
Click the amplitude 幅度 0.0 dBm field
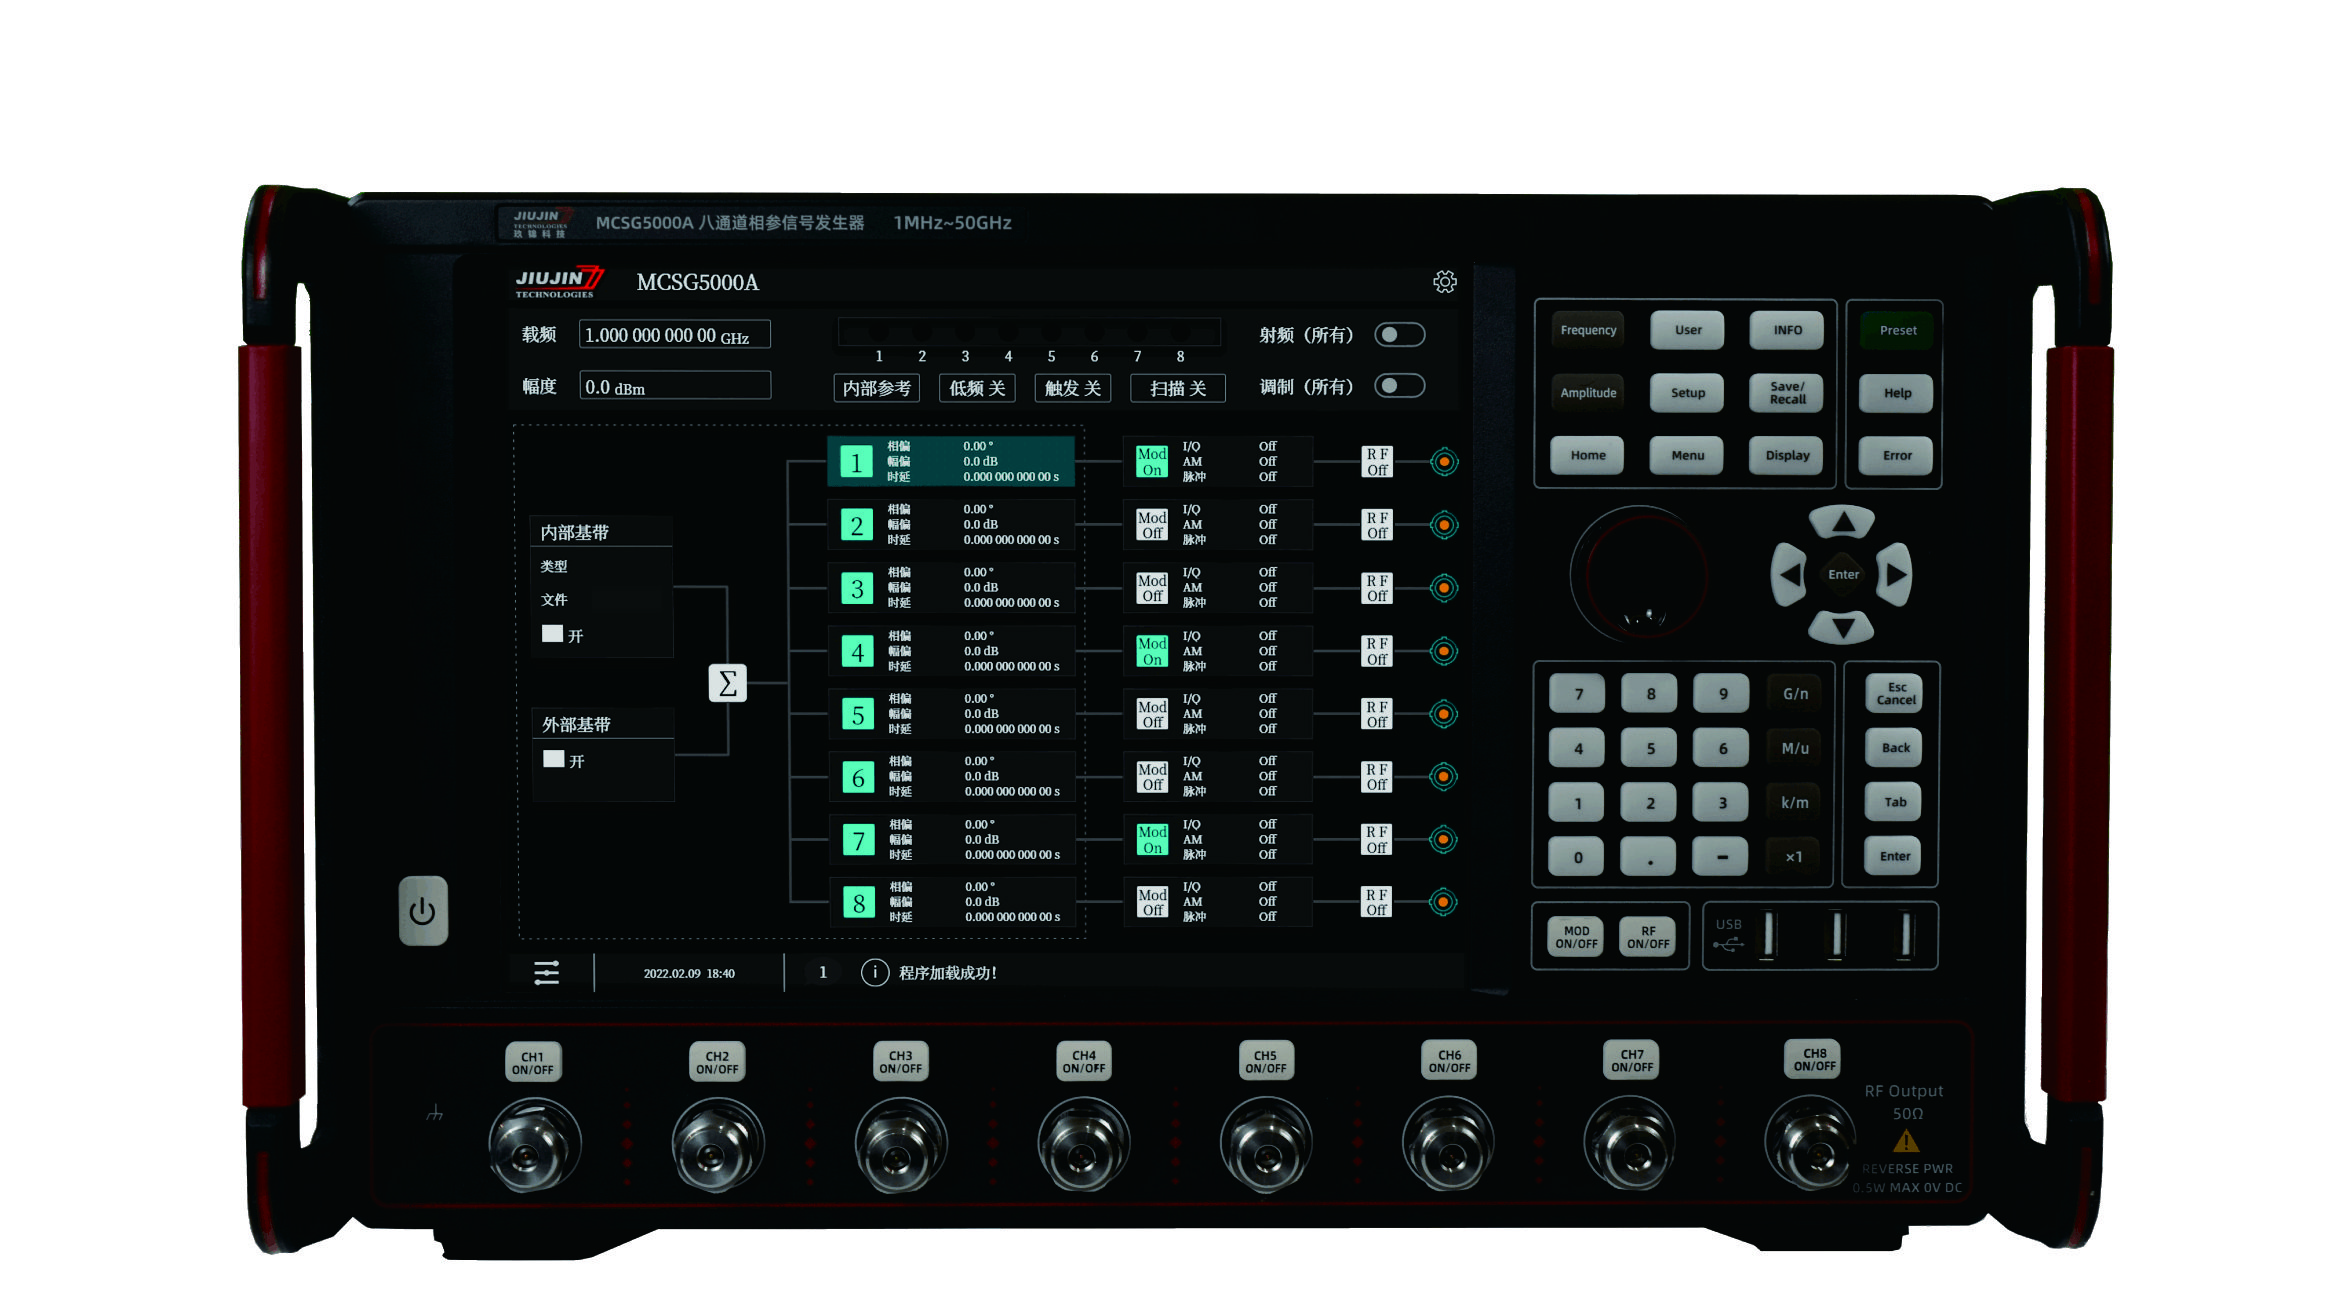(x=675, y=386)
